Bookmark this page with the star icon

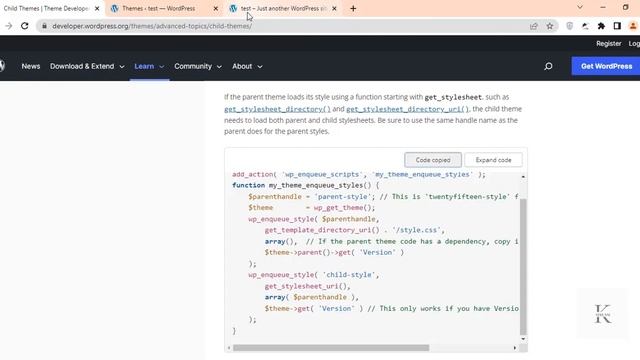click(x=550, y=26)
